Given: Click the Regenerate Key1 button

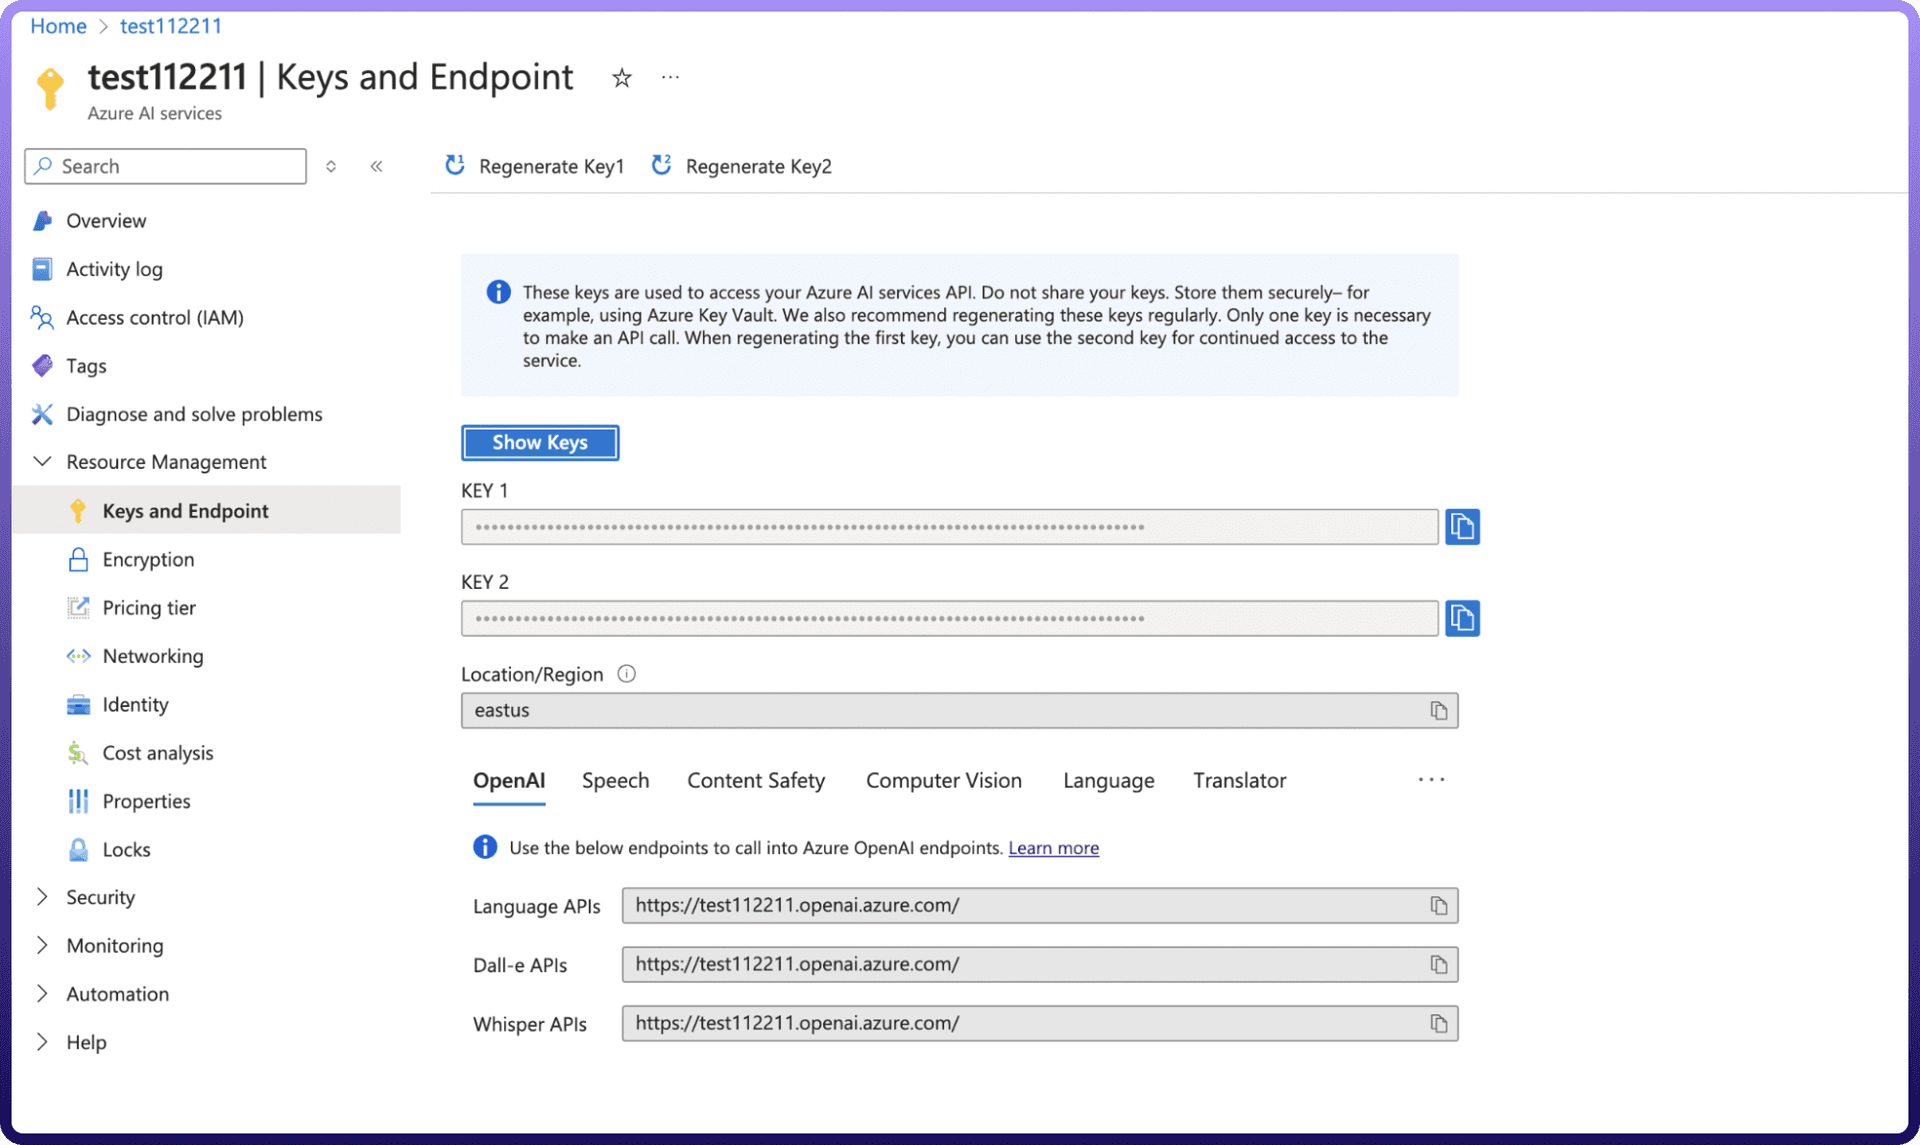Looking at the screenshot, I should 535,166.
